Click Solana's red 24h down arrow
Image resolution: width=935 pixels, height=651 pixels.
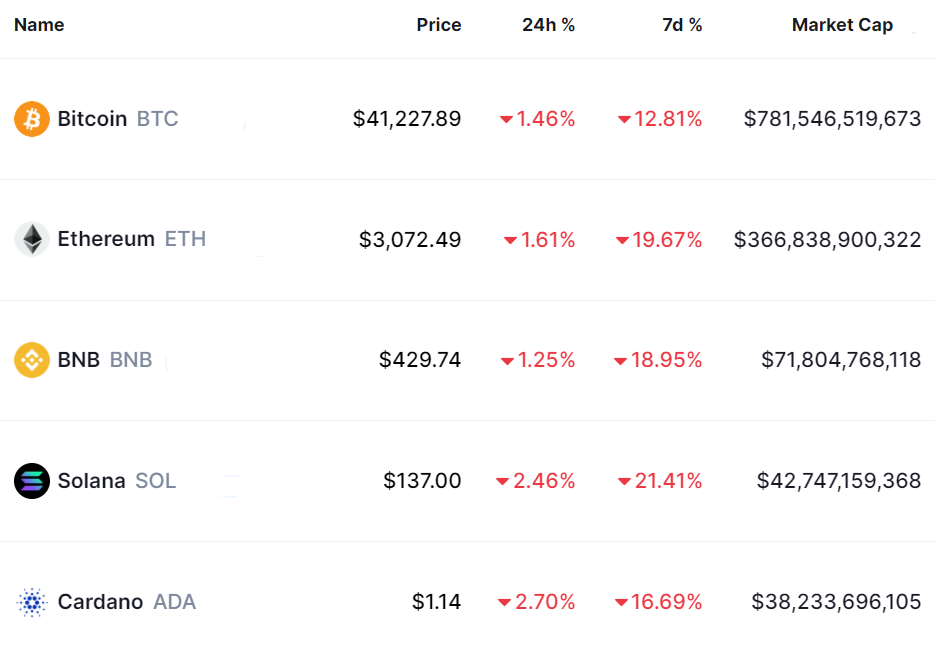[502, 482]
